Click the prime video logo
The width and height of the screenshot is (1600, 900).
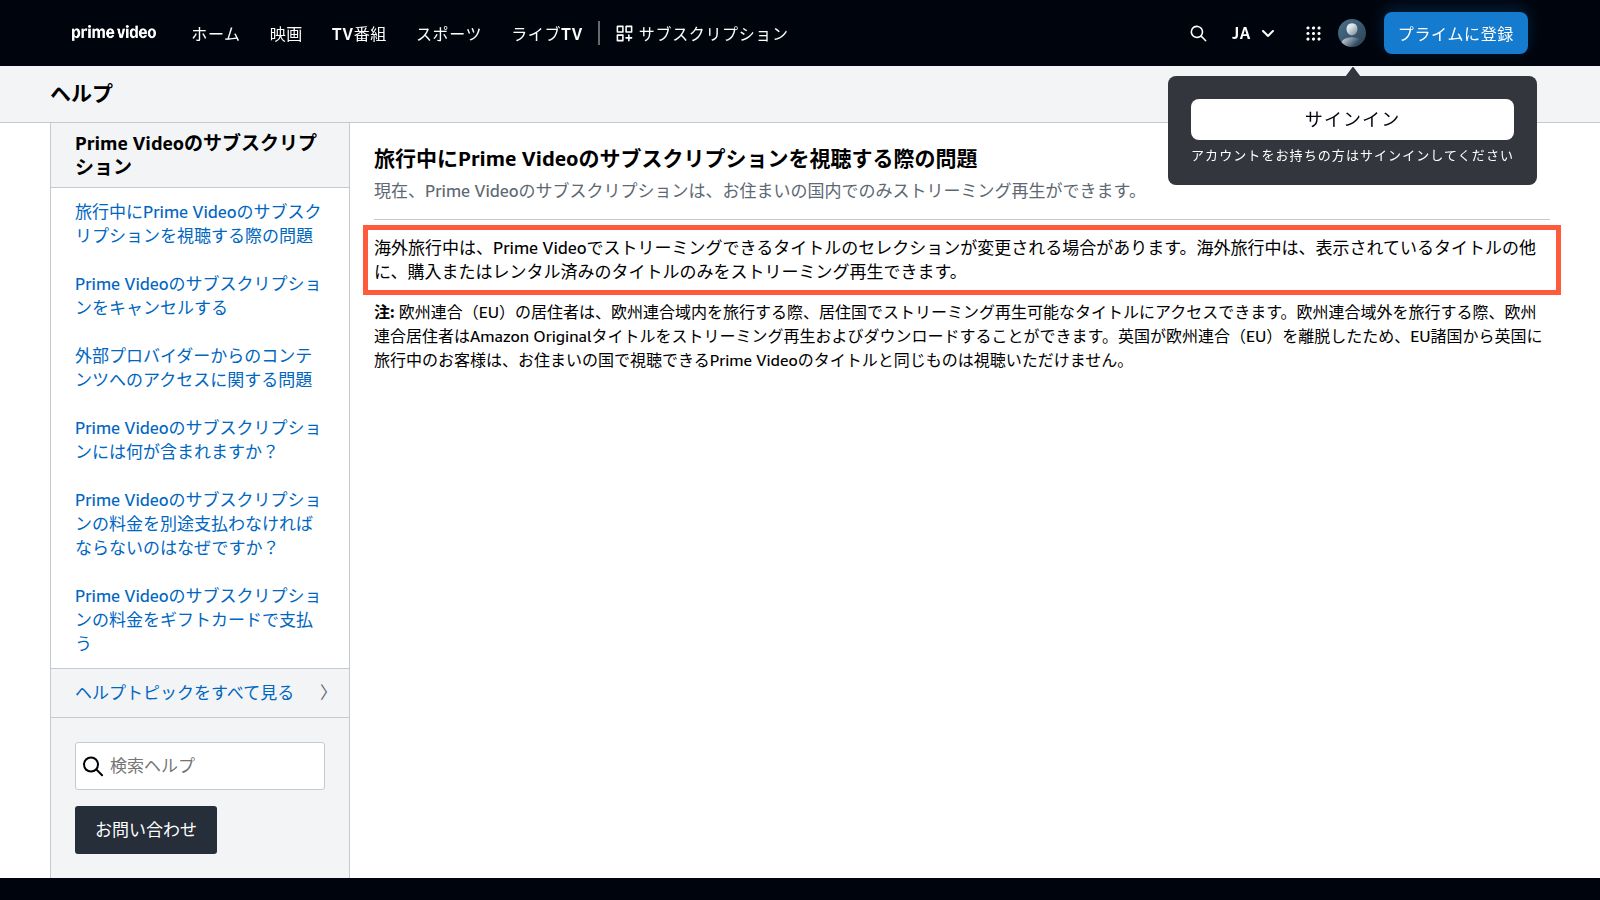[113, 33]
